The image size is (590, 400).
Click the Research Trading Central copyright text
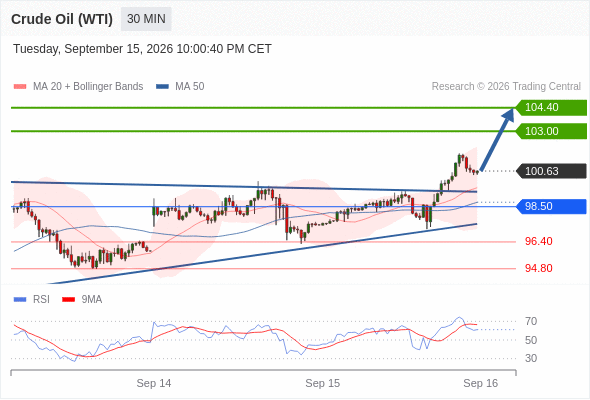point(506,87)
